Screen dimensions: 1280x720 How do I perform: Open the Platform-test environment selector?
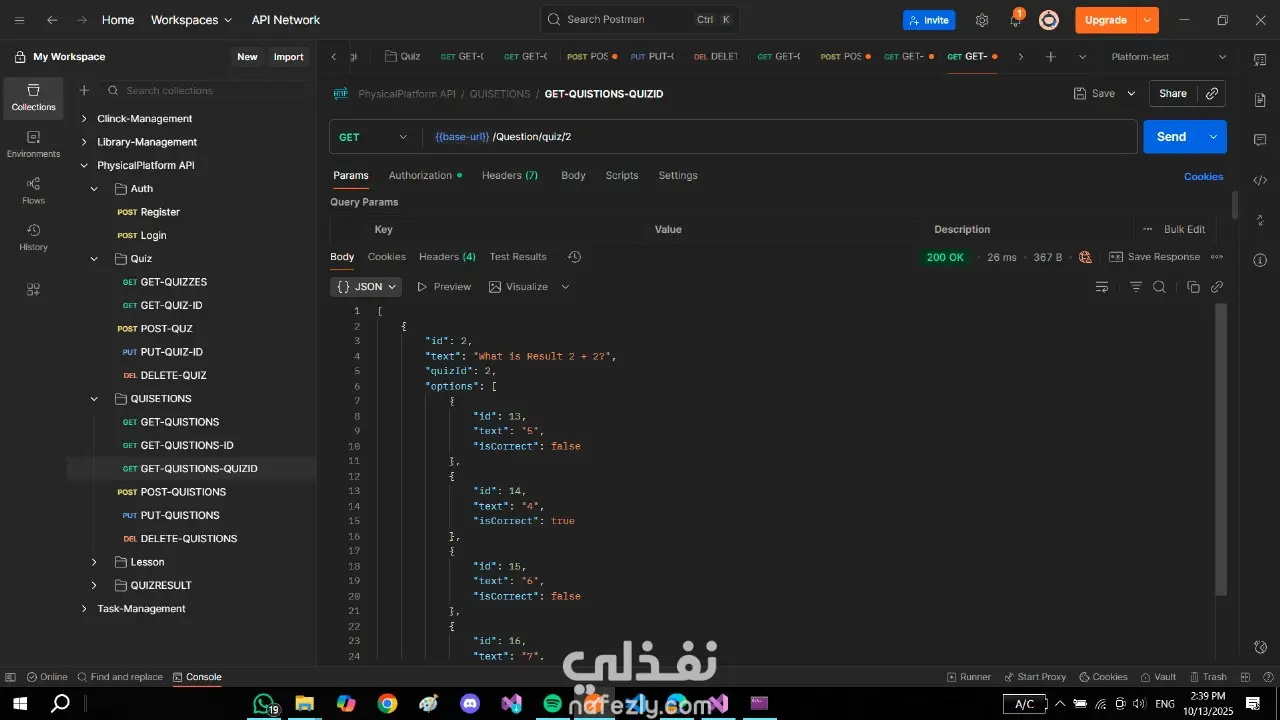[1168, 57]
